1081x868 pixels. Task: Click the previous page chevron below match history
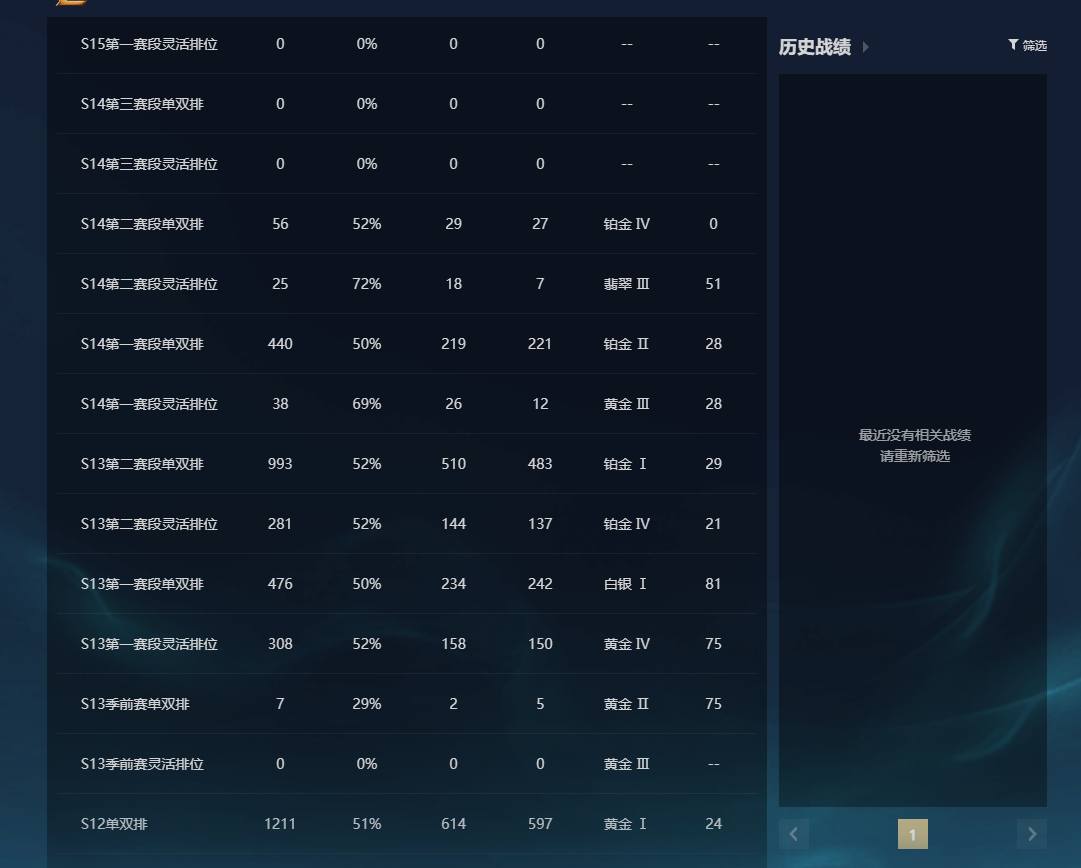pos(793,833)
